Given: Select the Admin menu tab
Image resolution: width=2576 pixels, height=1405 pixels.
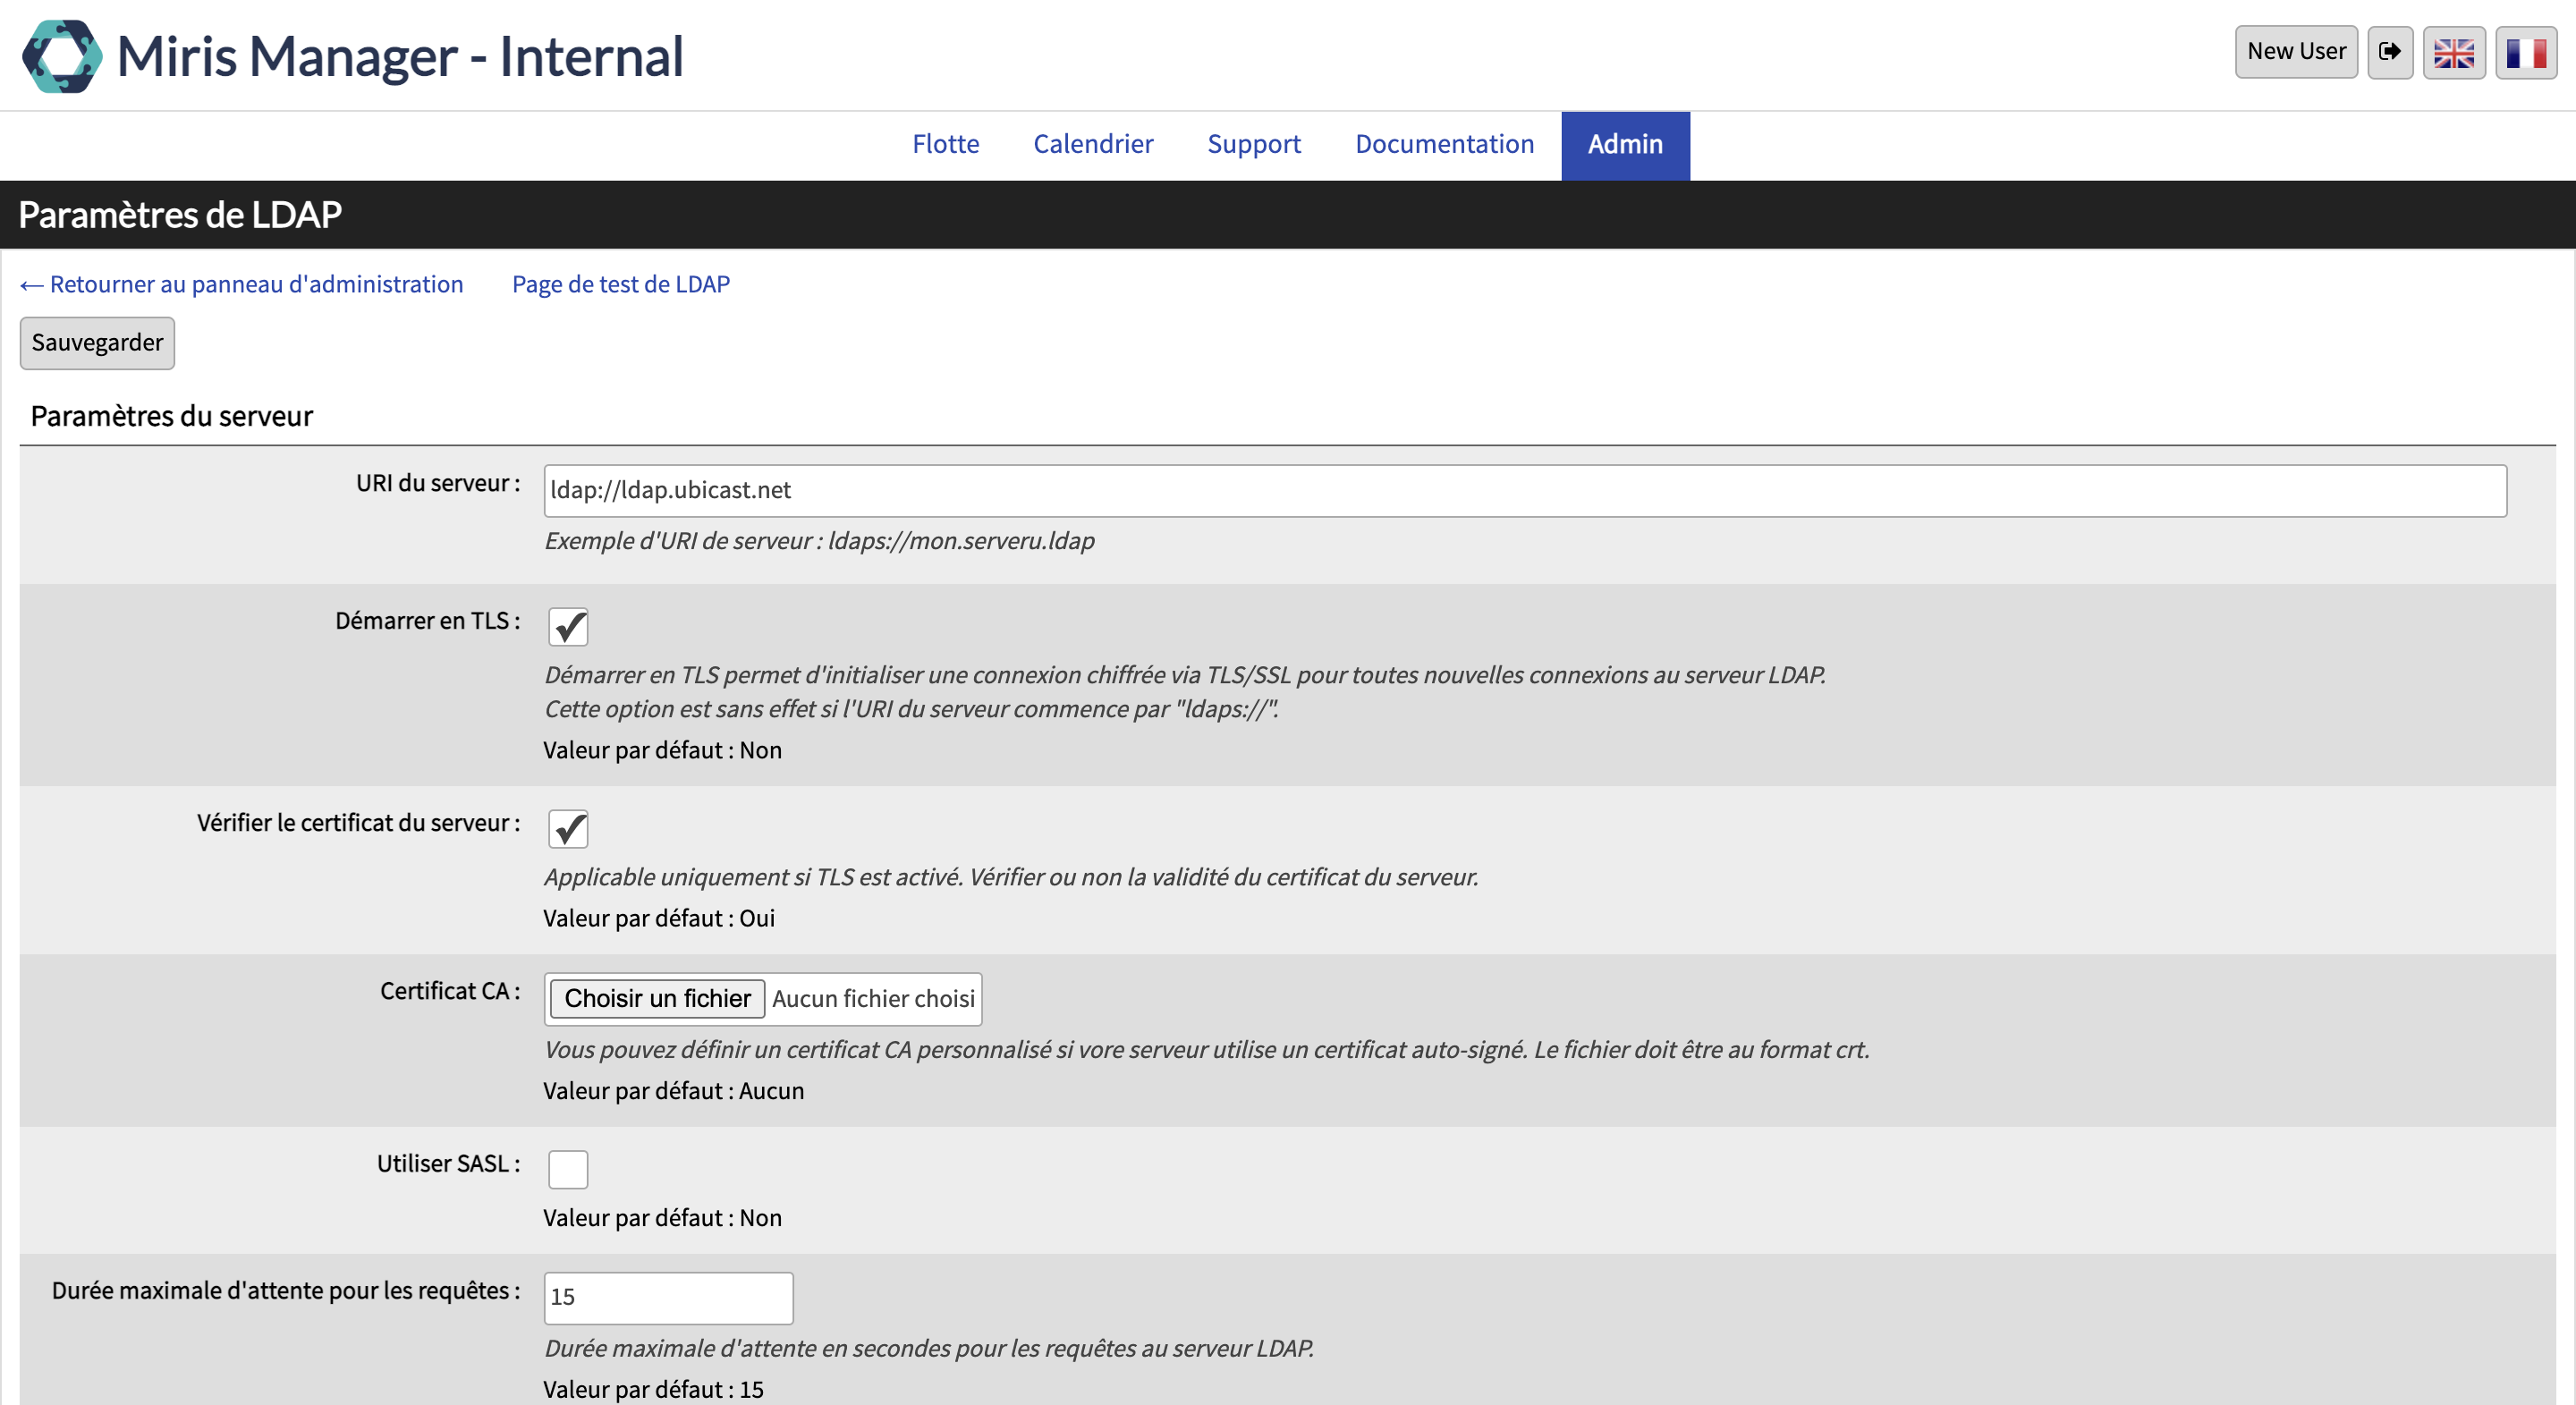Looking at the screenshot, I should (1625, 144).
